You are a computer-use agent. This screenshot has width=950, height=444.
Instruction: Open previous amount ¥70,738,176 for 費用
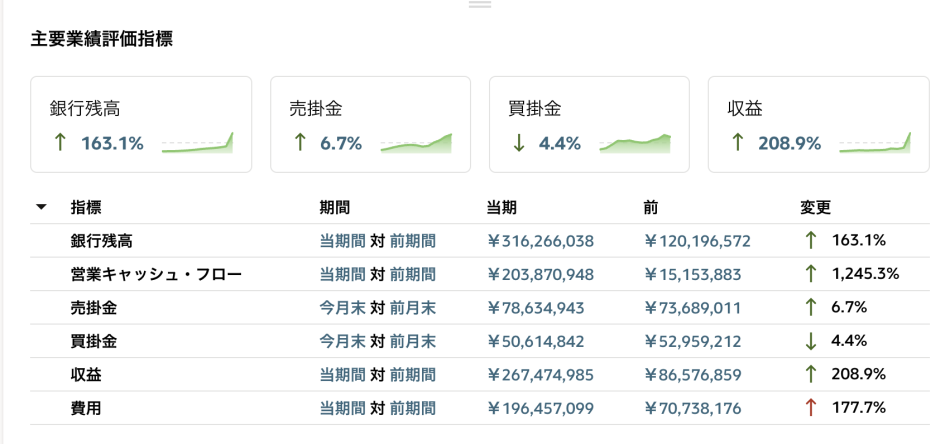[x=692, y=408]
